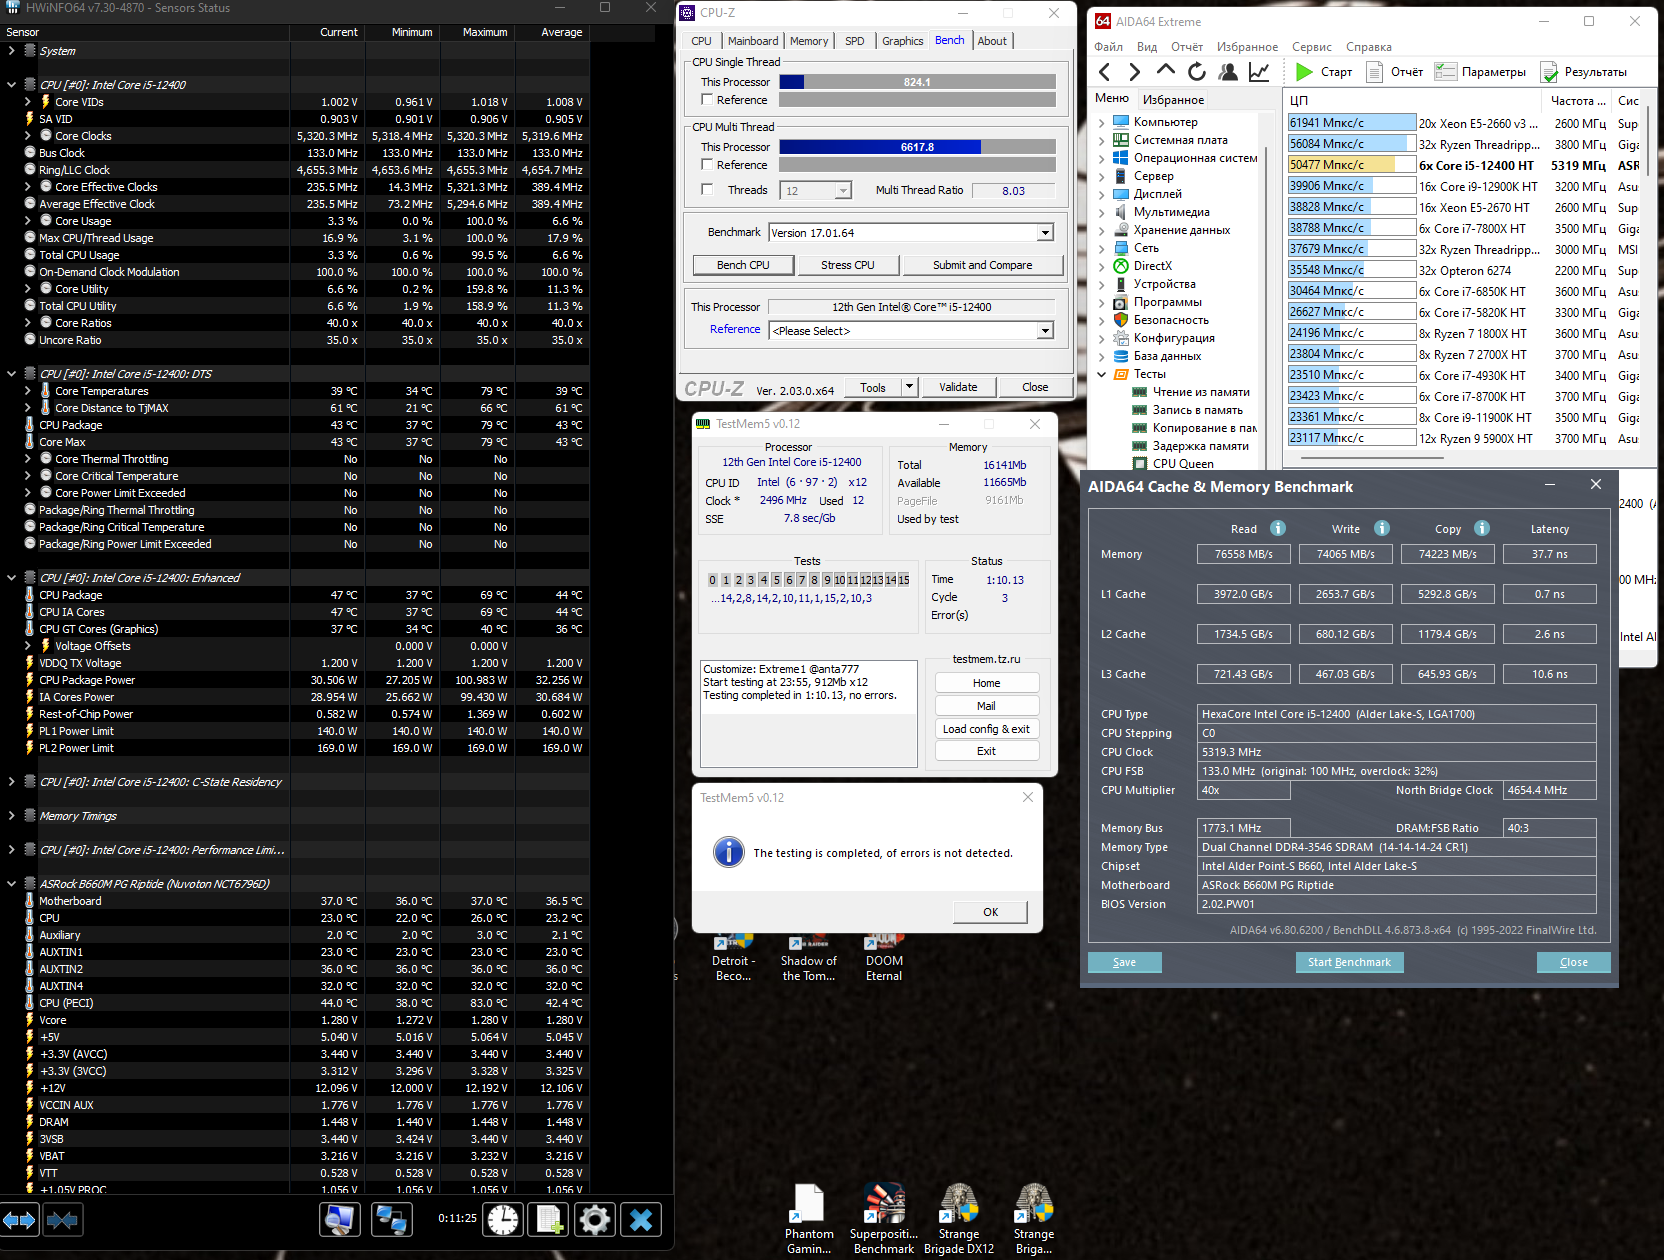Open the graph chart icon in AIDA64 toolbar
The image size is (1664, 1260).
click(x=1259, y=72)
